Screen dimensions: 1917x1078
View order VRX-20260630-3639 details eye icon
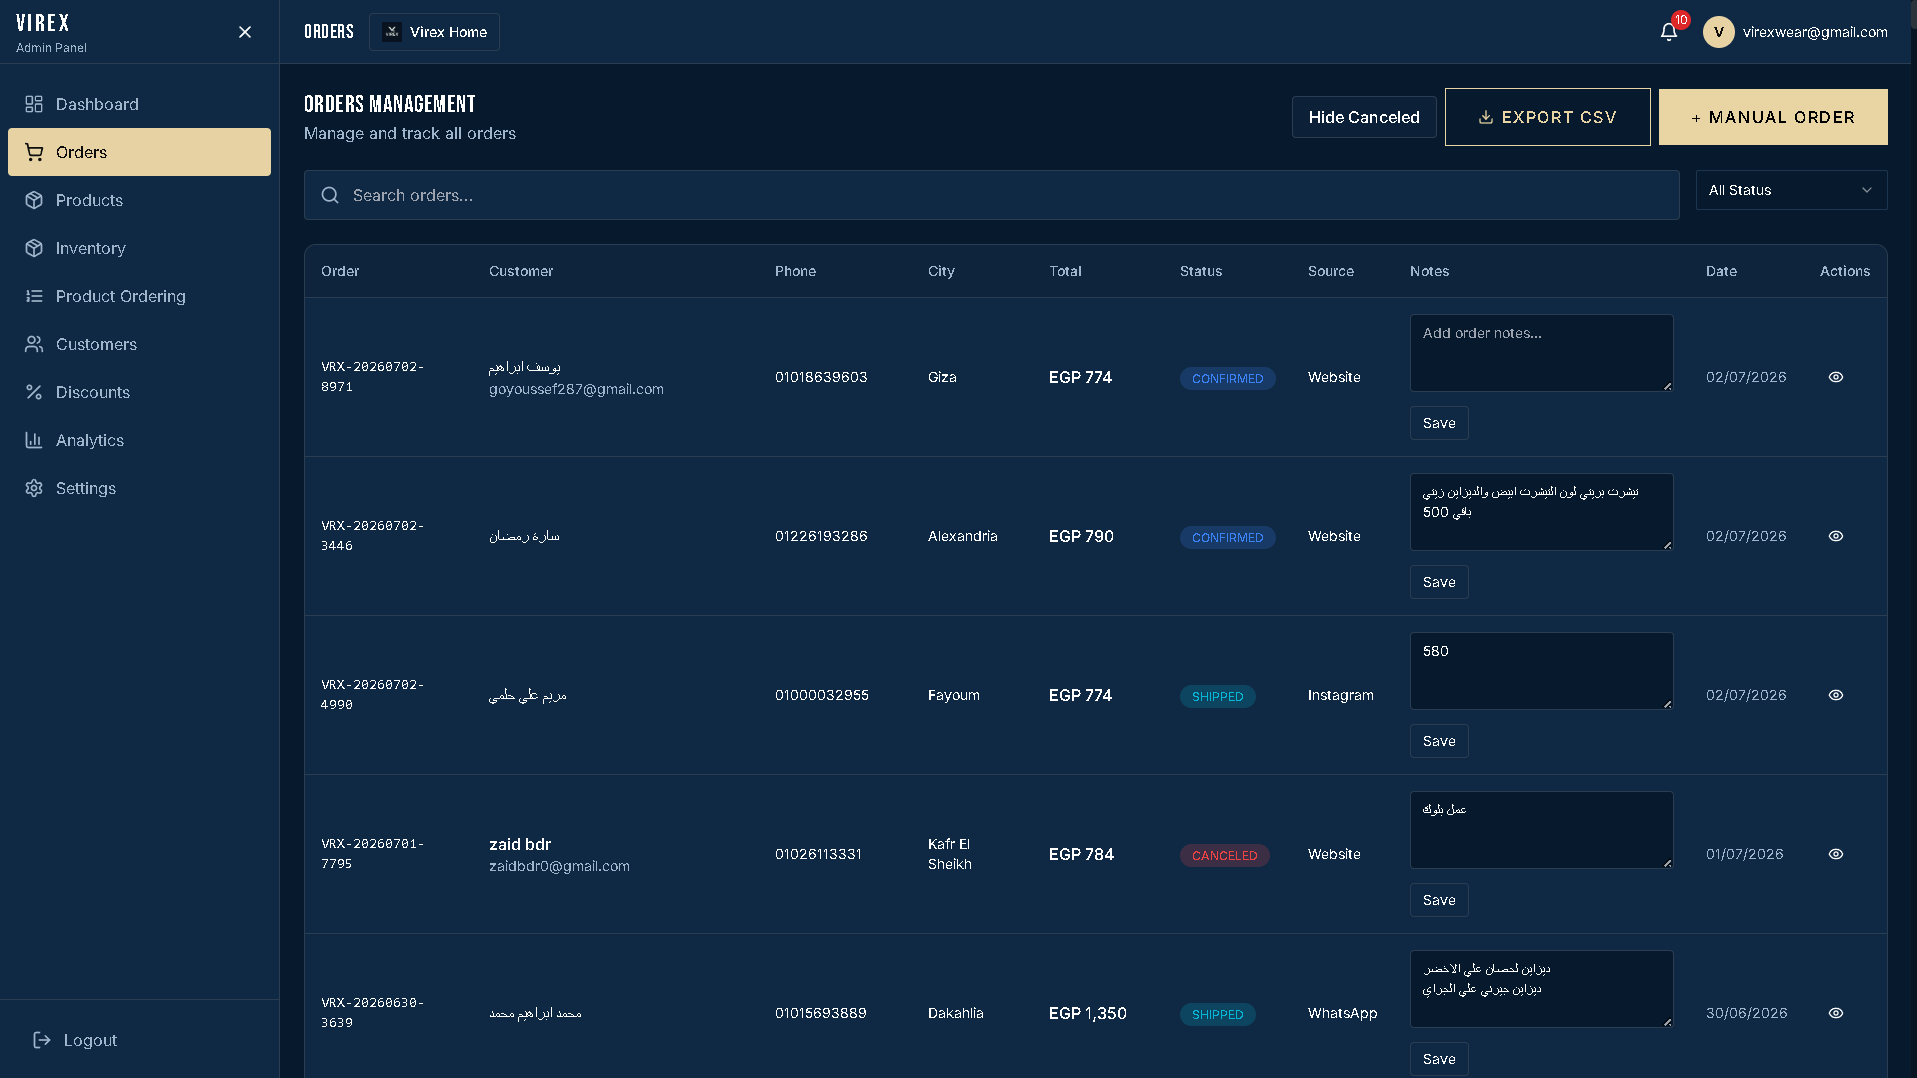(x=1836, y=1013)
